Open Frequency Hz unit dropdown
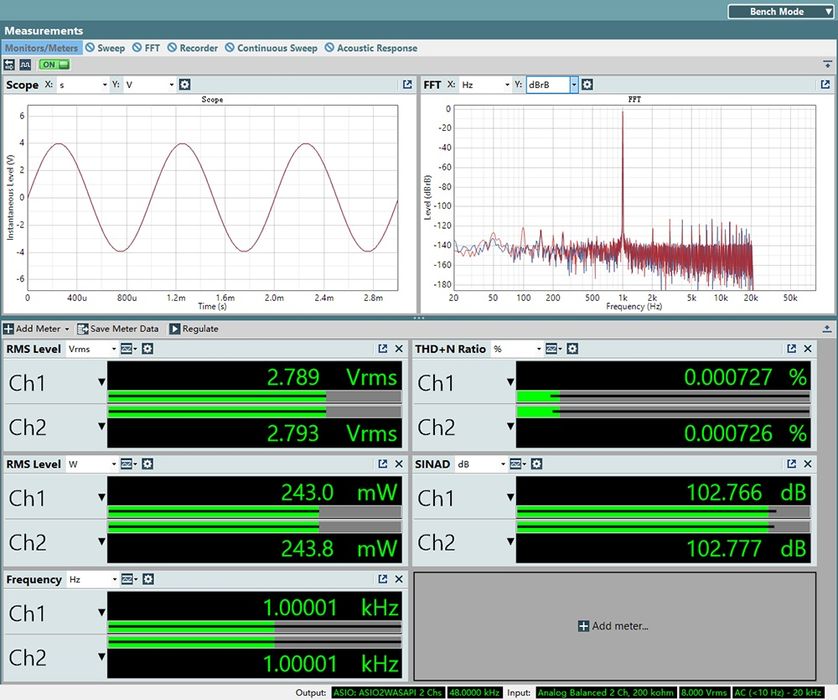 (x=92, y=579)
